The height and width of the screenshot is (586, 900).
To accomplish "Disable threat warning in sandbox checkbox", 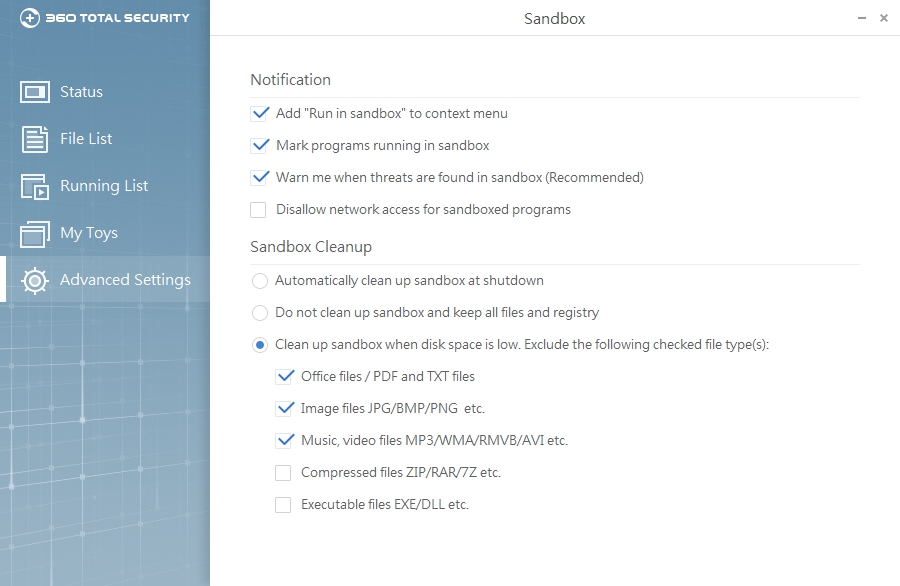I will coord(259,178).
